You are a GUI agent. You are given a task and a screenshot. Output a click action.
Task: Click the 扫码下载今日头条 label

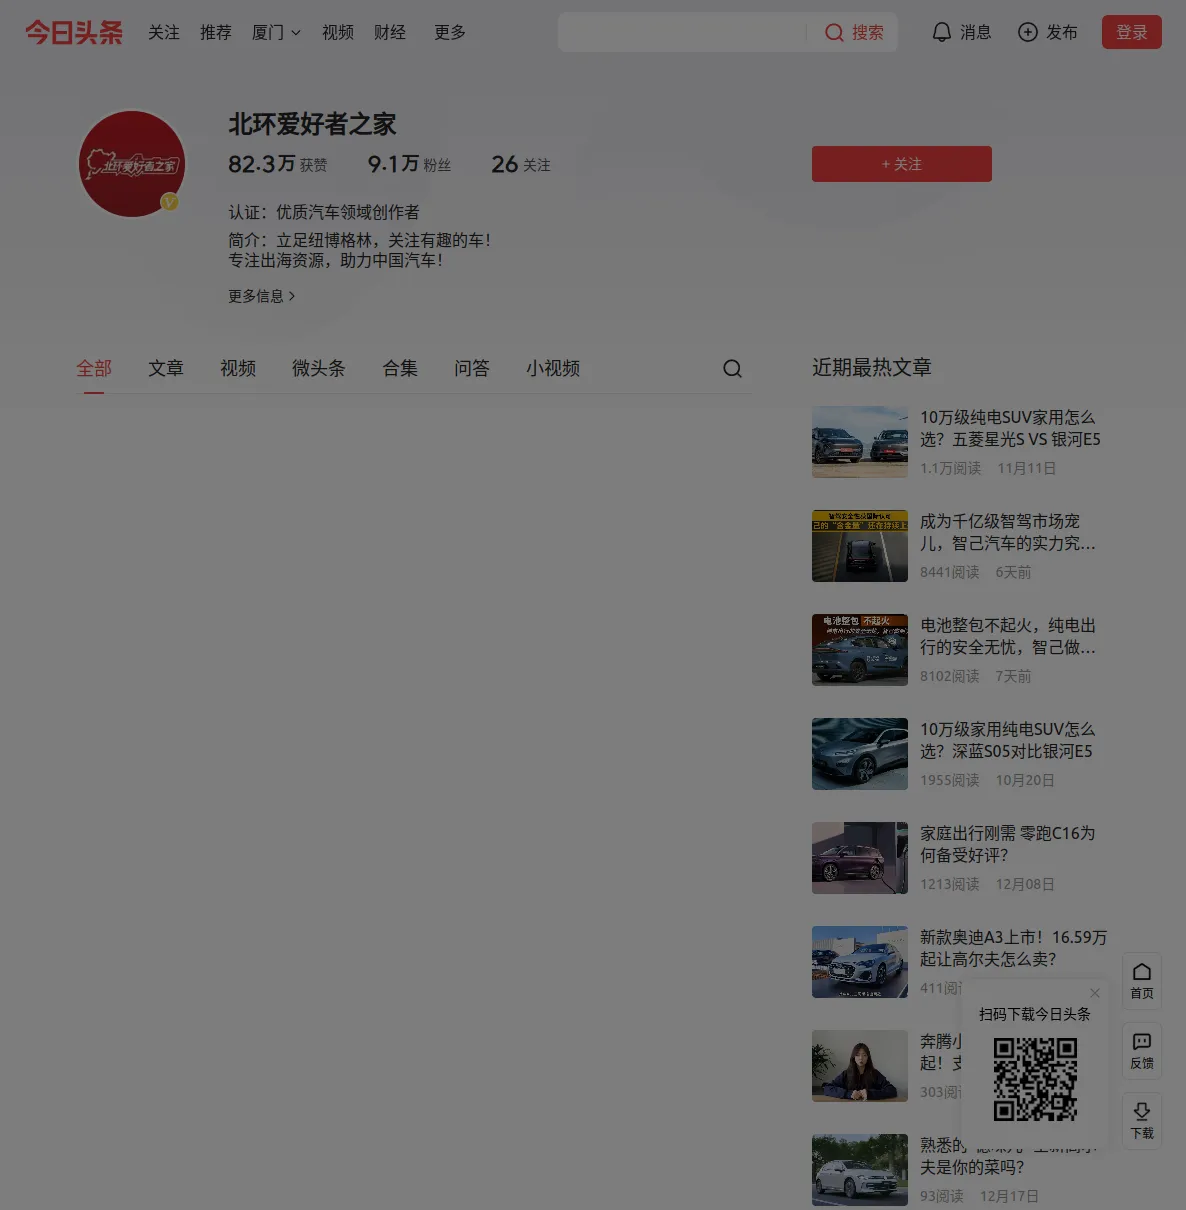[1035, 1014]
